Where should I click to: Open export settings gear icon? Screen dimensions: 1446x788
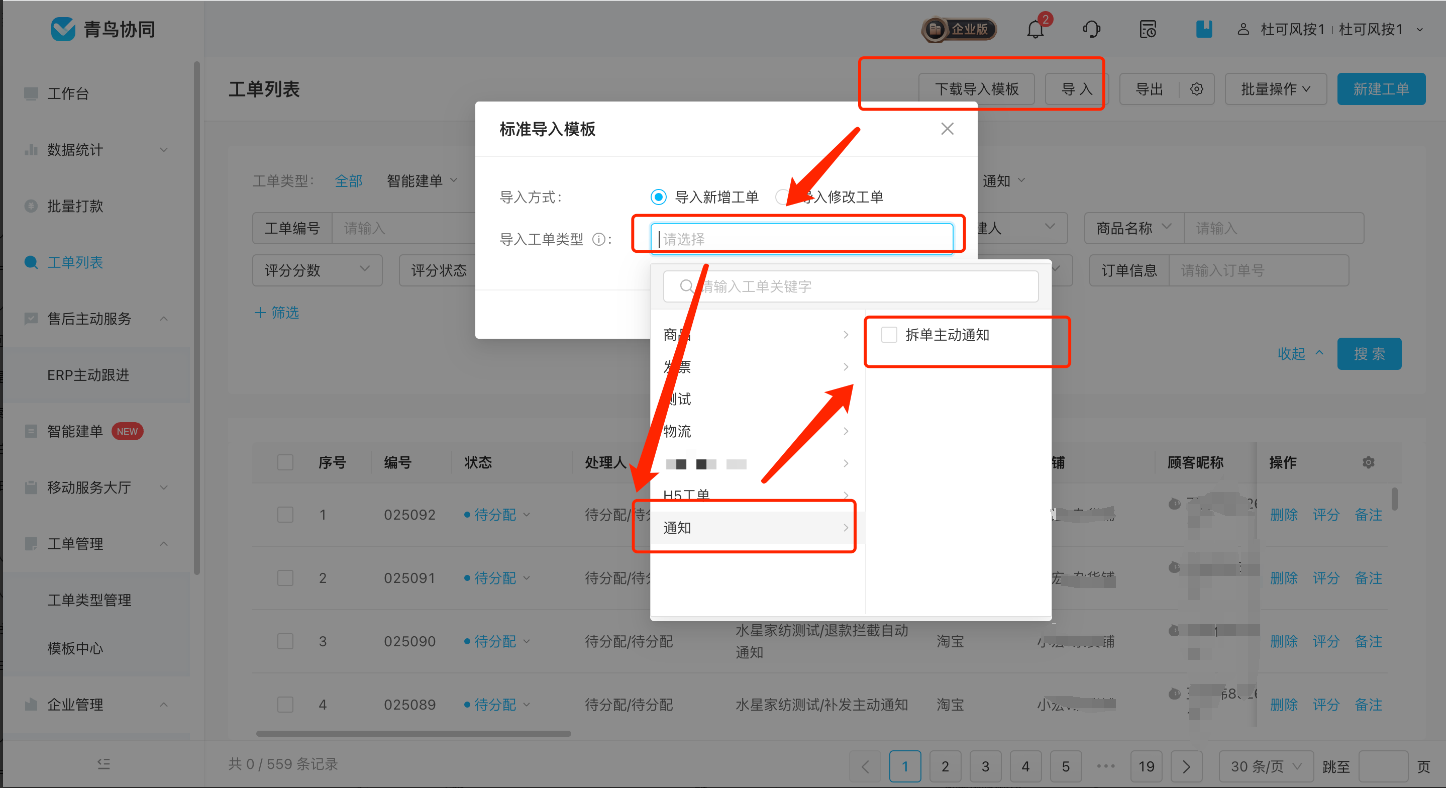click(x=1196, y=89)
